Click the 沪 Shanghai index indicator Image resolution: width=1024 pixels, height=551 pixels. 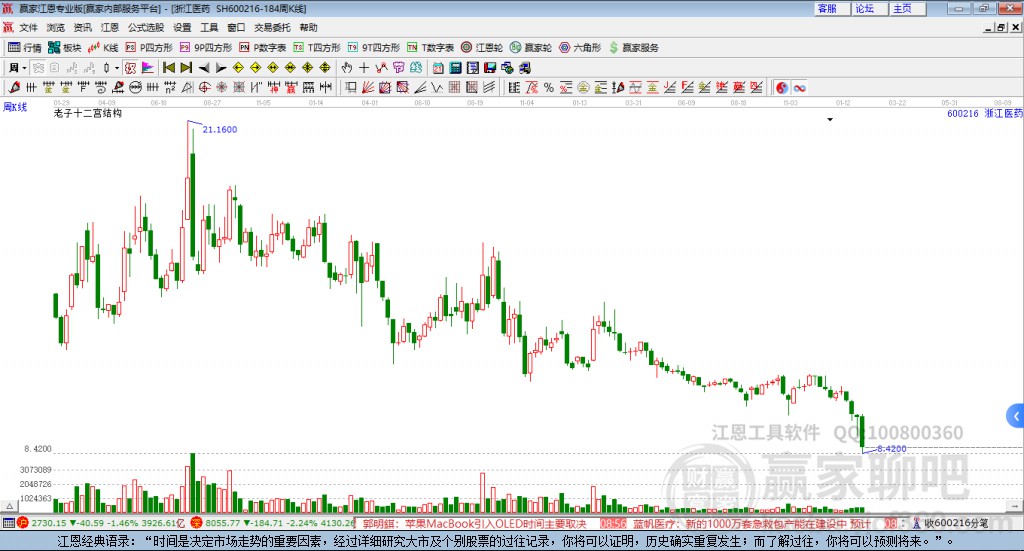[23, 523]
